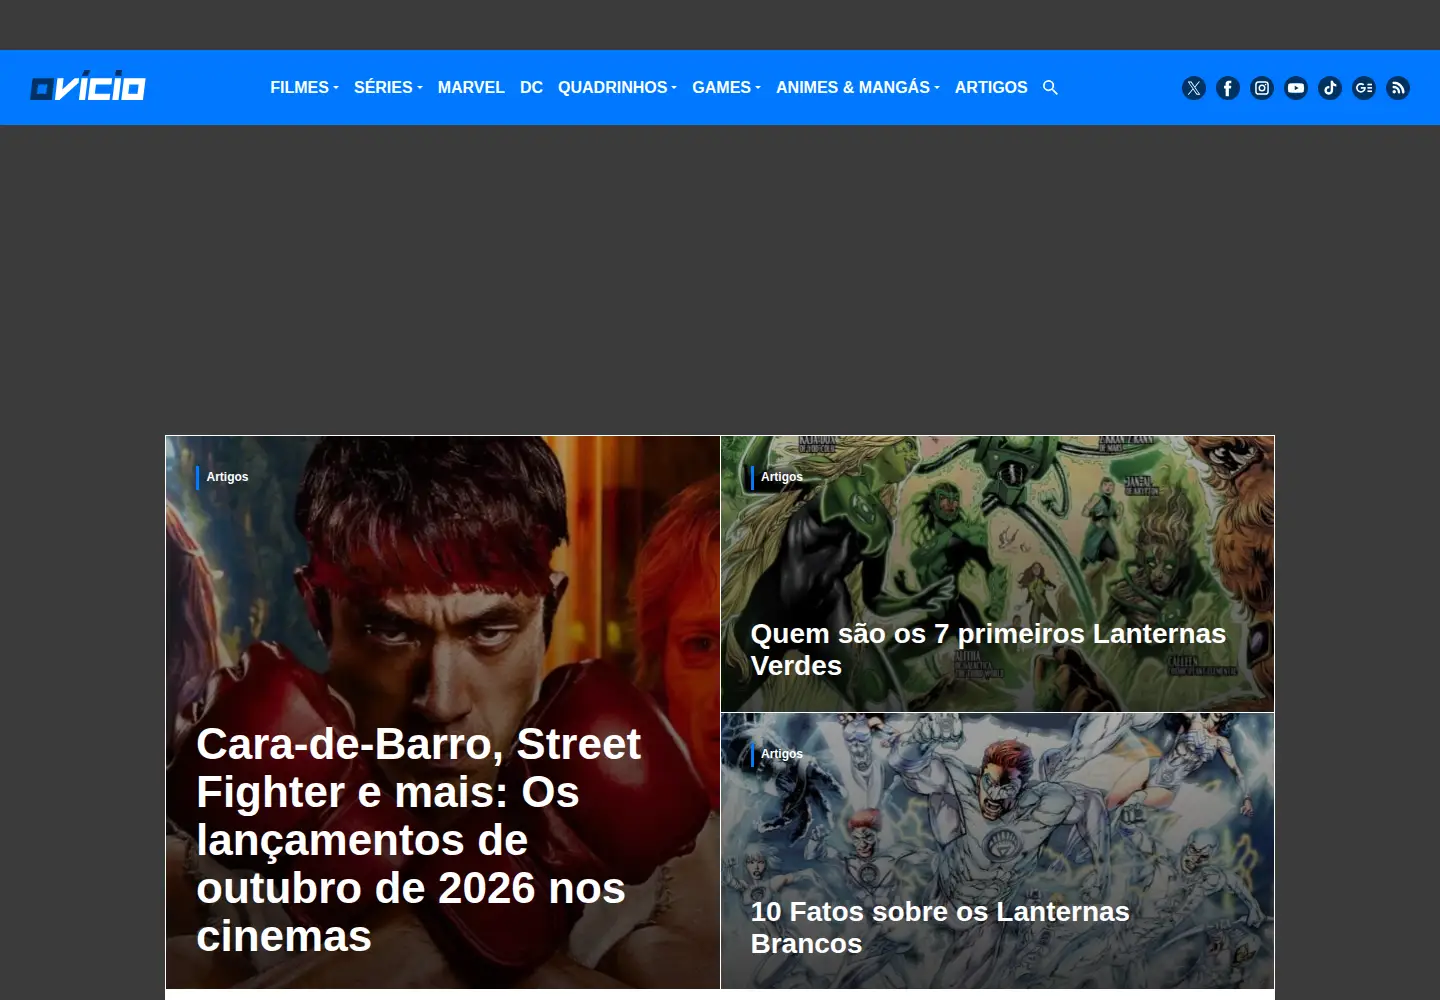This screenshot has width=1440, height=1000.
Task: Open the YouTube channel icon
Action: click(x=1296, y=88)
